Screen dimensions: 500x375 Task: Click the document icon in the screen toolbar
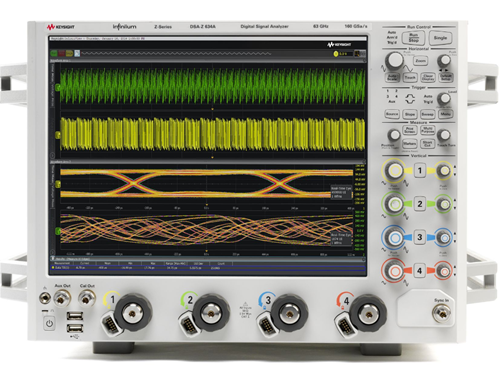click(77, 53)
